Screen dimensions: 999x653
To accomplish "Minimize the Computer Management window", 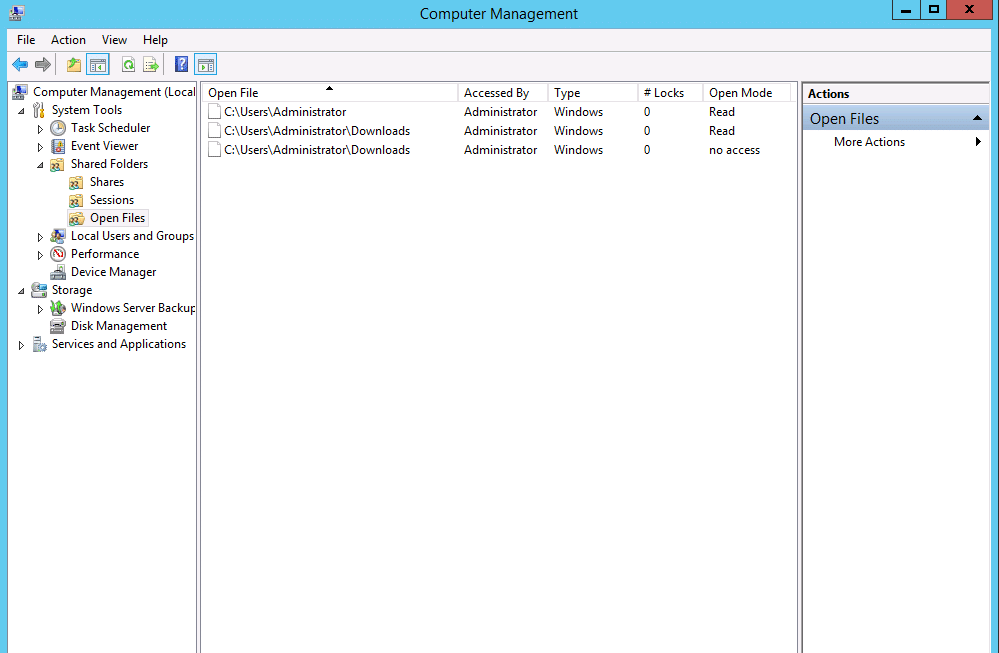I will click(x=906, y=10).
